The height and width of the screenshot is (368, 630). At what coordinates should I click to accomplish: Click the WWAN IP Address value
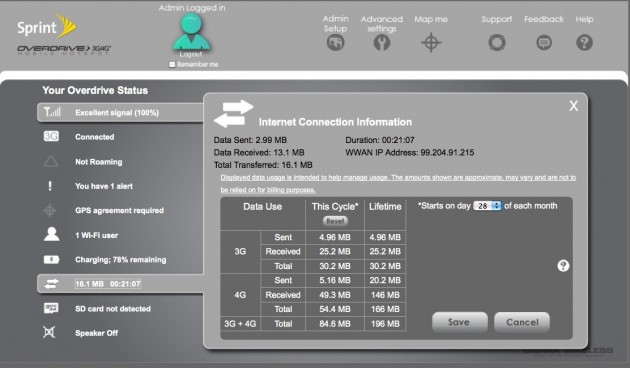click(447, 153)
